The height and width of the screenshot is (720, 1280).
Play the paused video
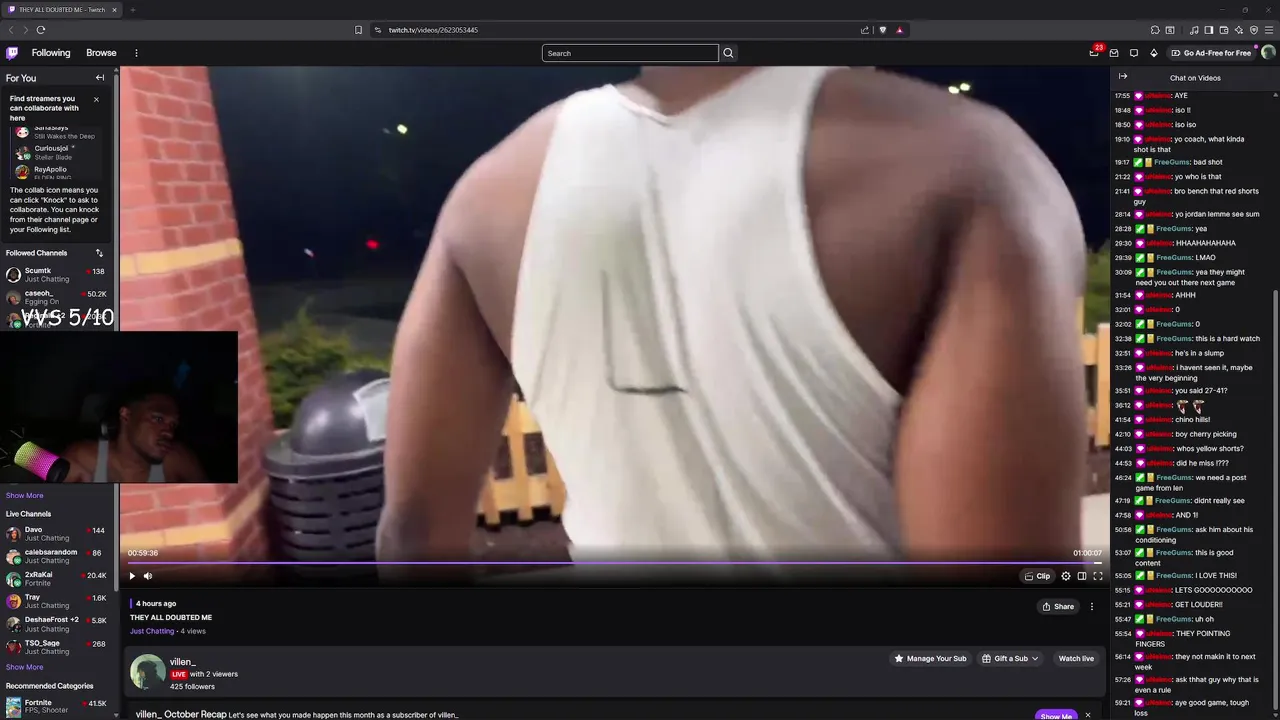(131, 576)
